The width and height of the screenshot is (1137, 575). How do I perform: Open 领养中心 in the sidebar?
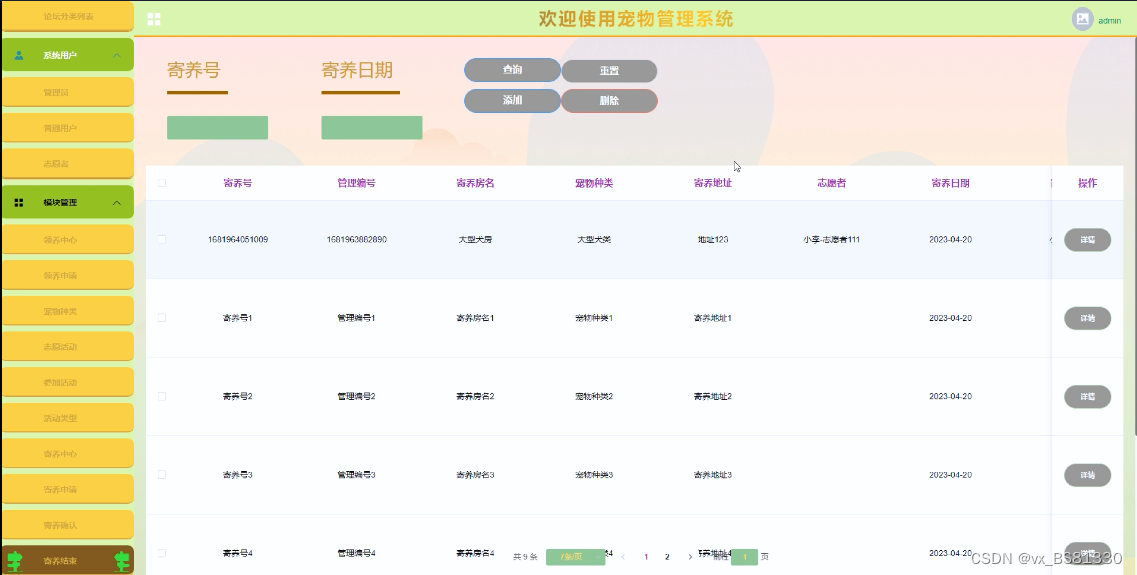(68, 239)
